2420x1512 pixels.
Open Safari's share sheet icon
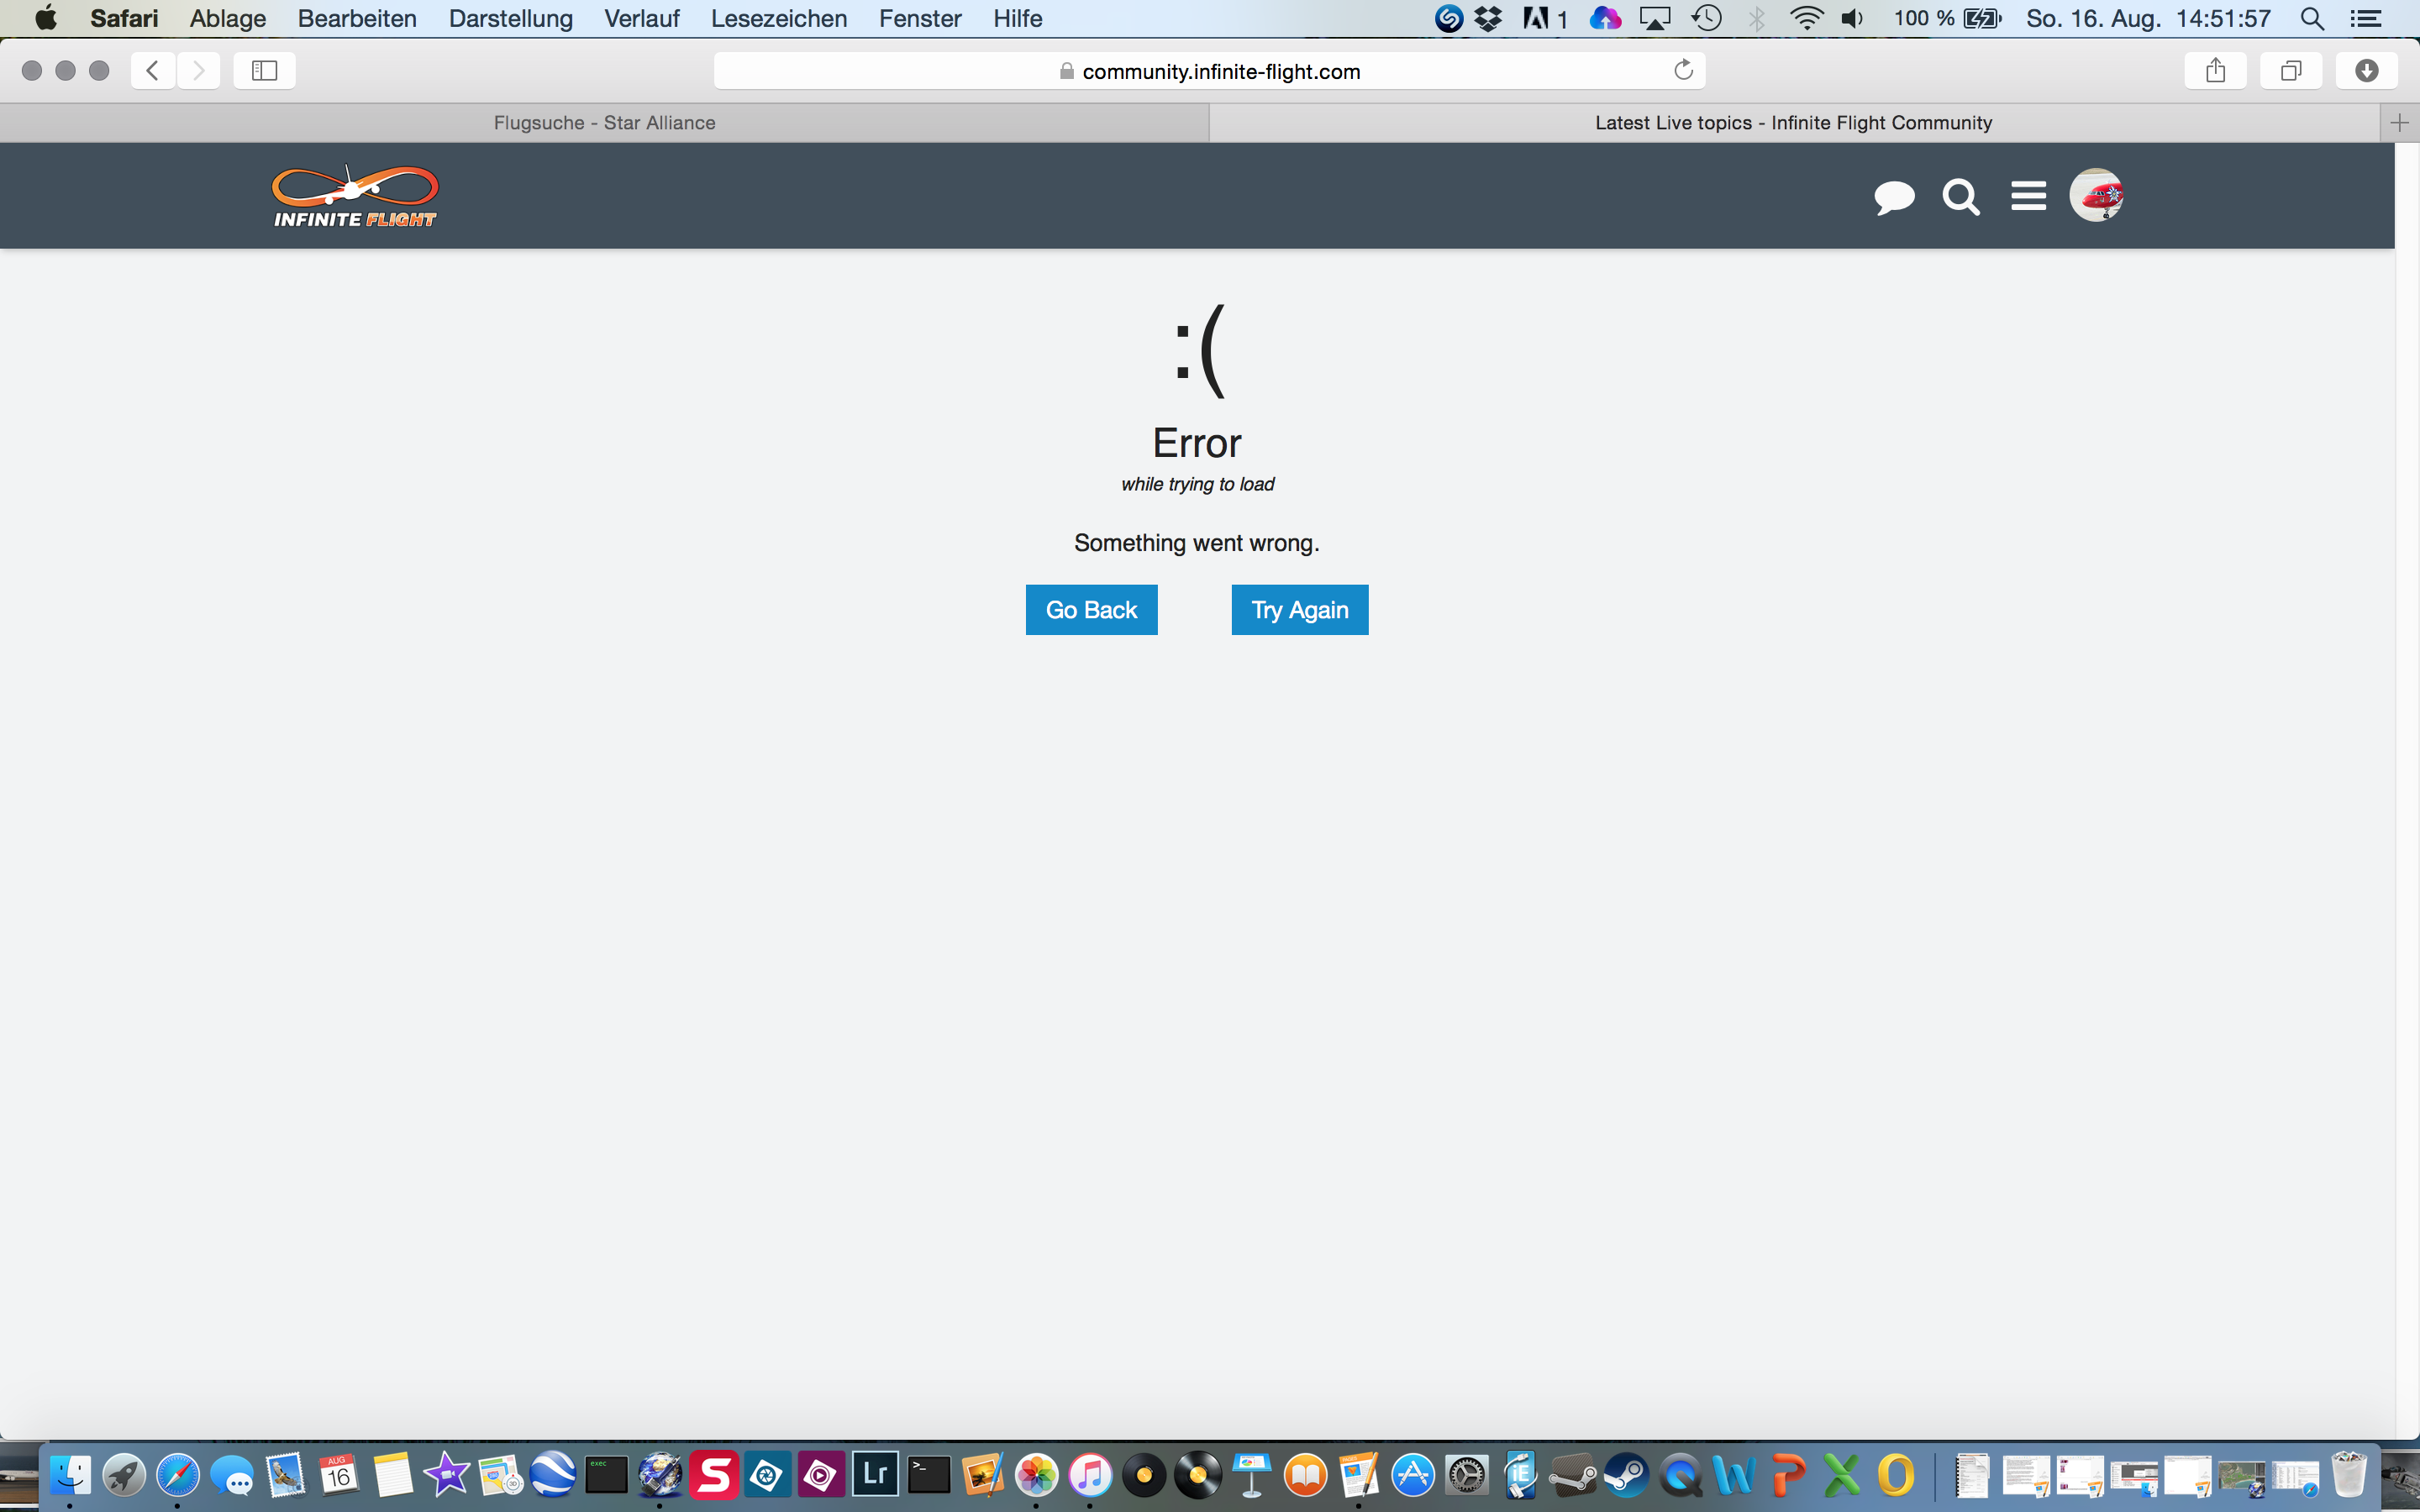2215,70
